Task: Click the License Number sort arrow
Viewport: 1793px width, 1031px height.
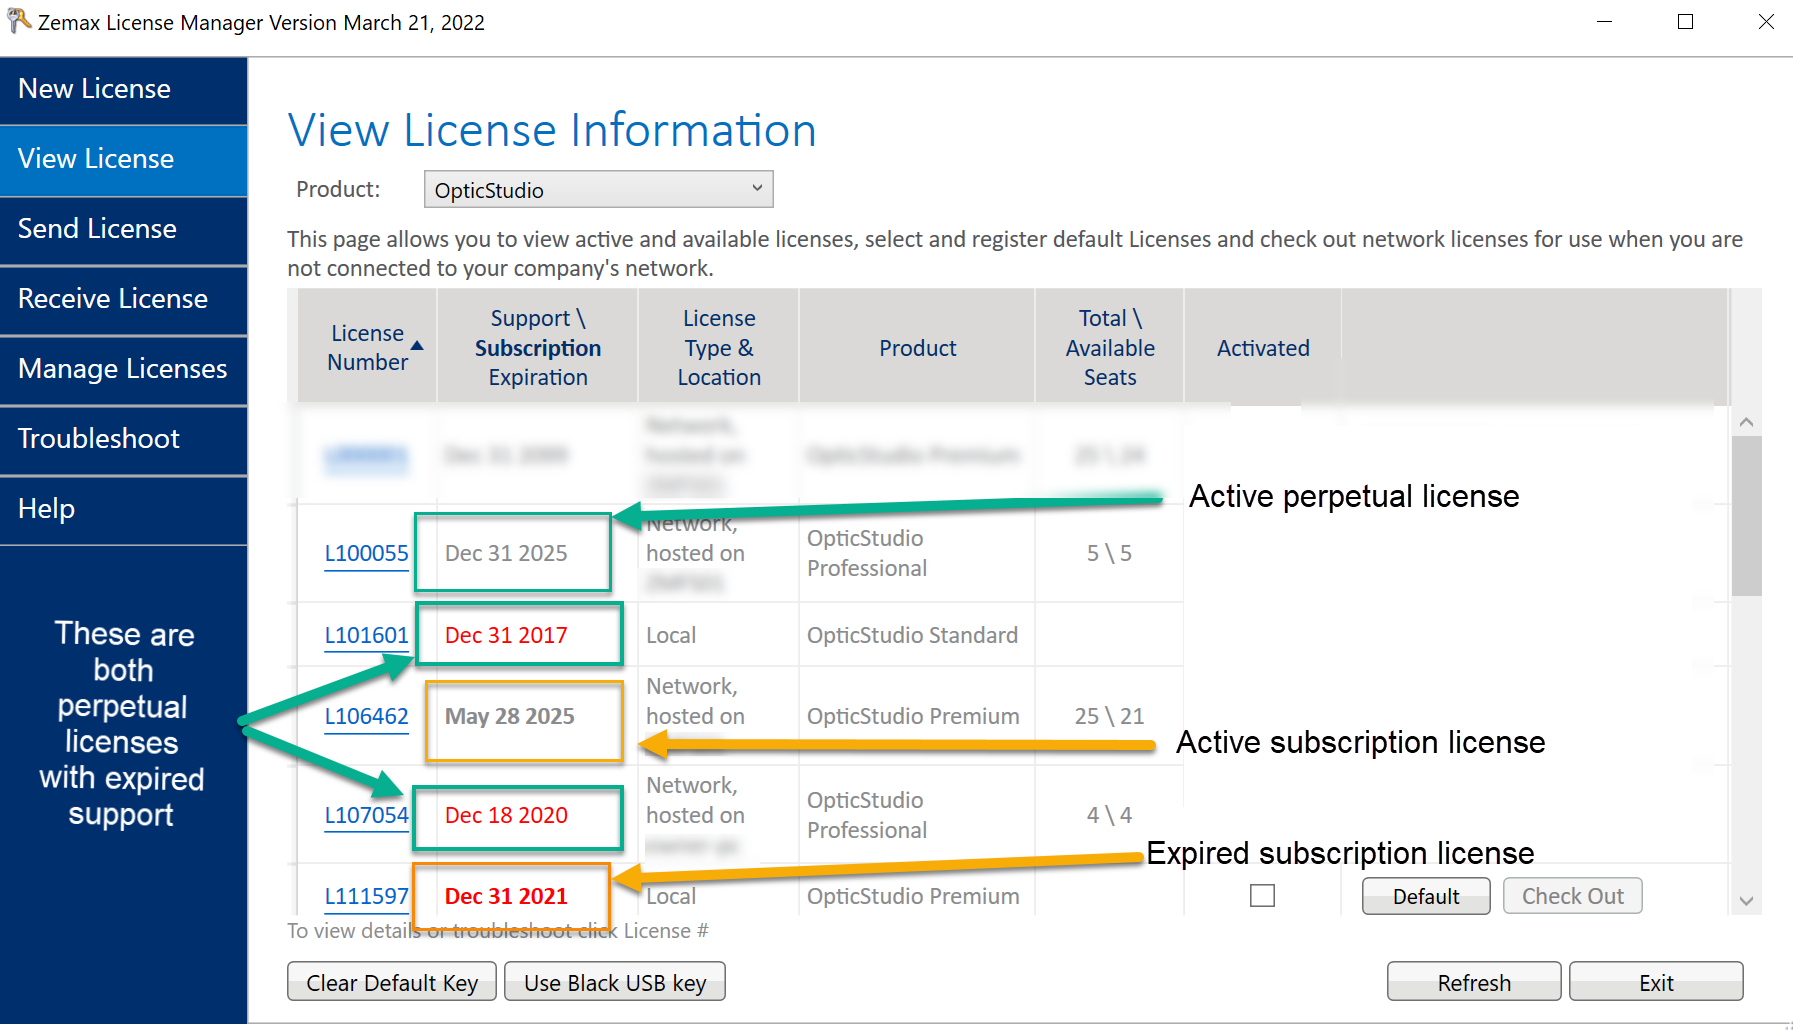Action: tap(417, 346)
